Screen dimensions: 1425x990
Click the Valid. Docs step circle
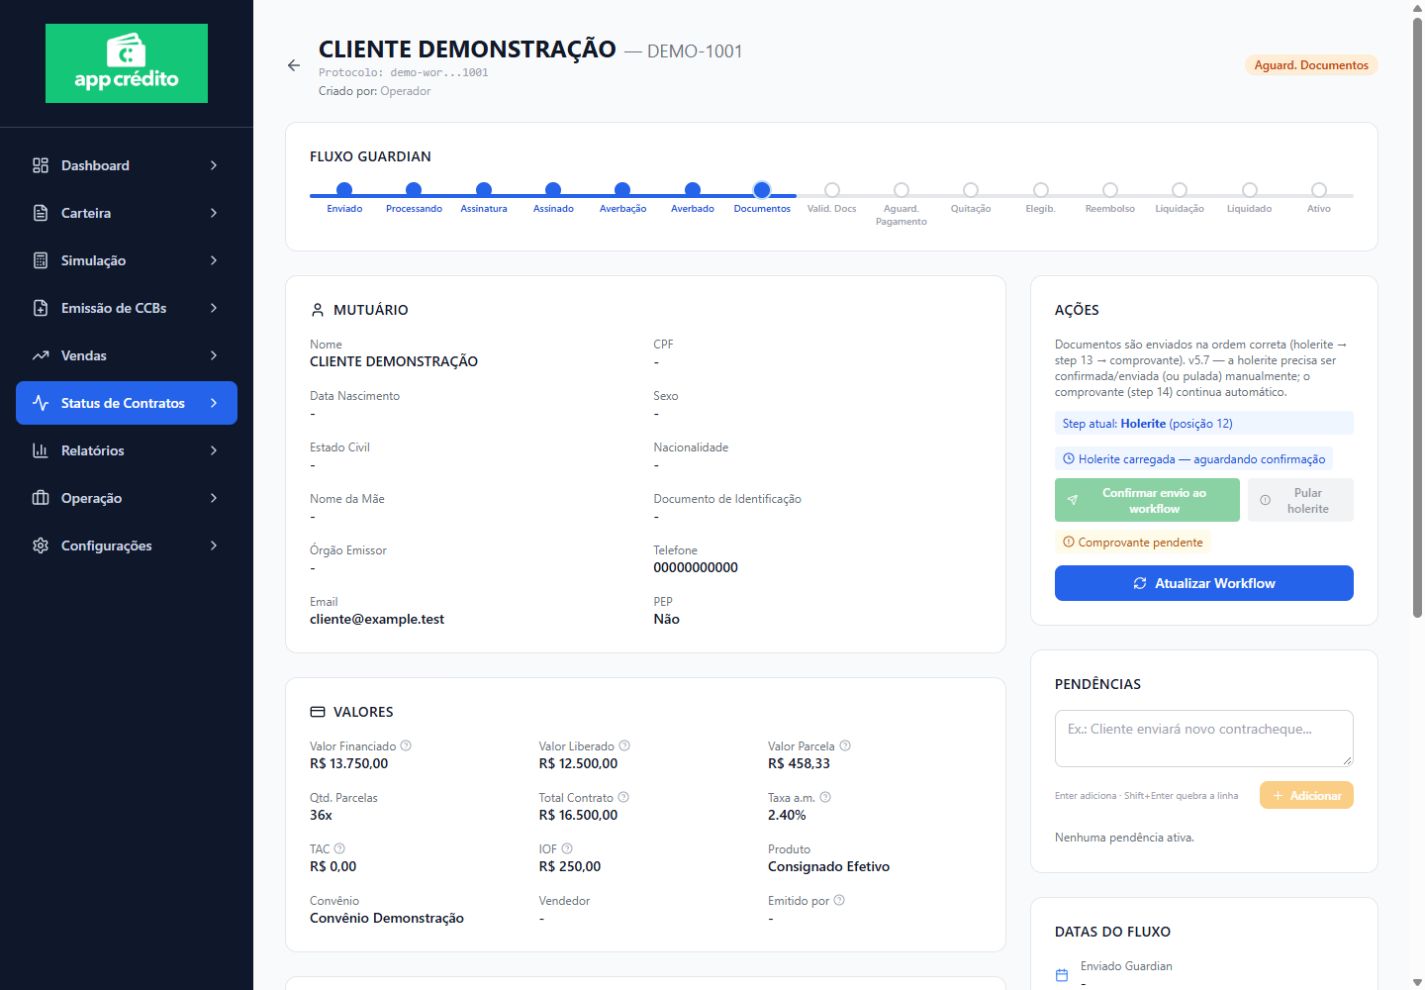click(832, 189)
